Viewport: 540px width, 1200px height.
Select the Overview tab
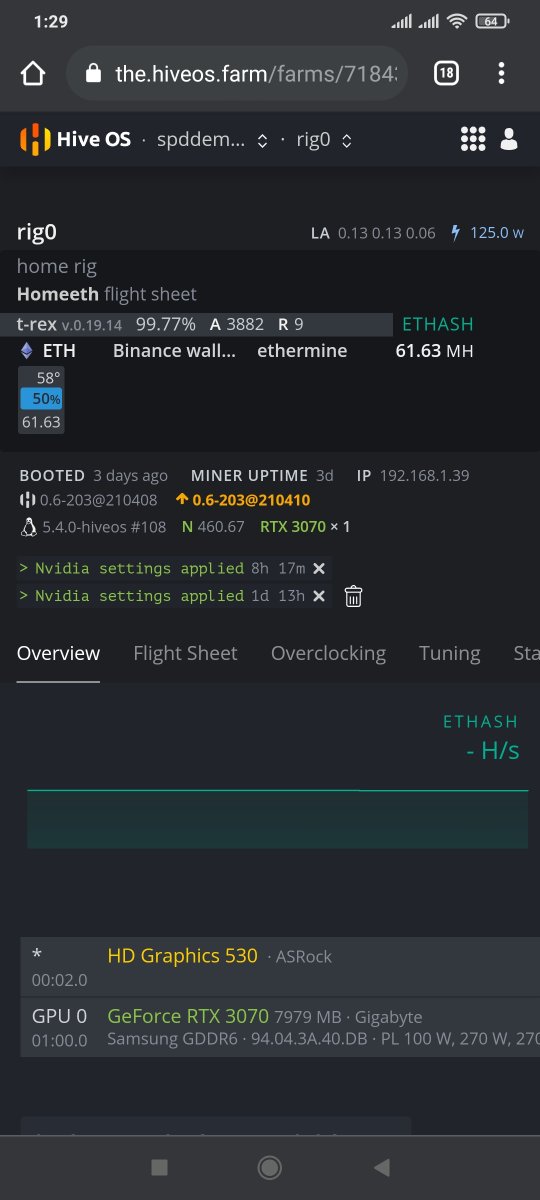coord(58,654)
